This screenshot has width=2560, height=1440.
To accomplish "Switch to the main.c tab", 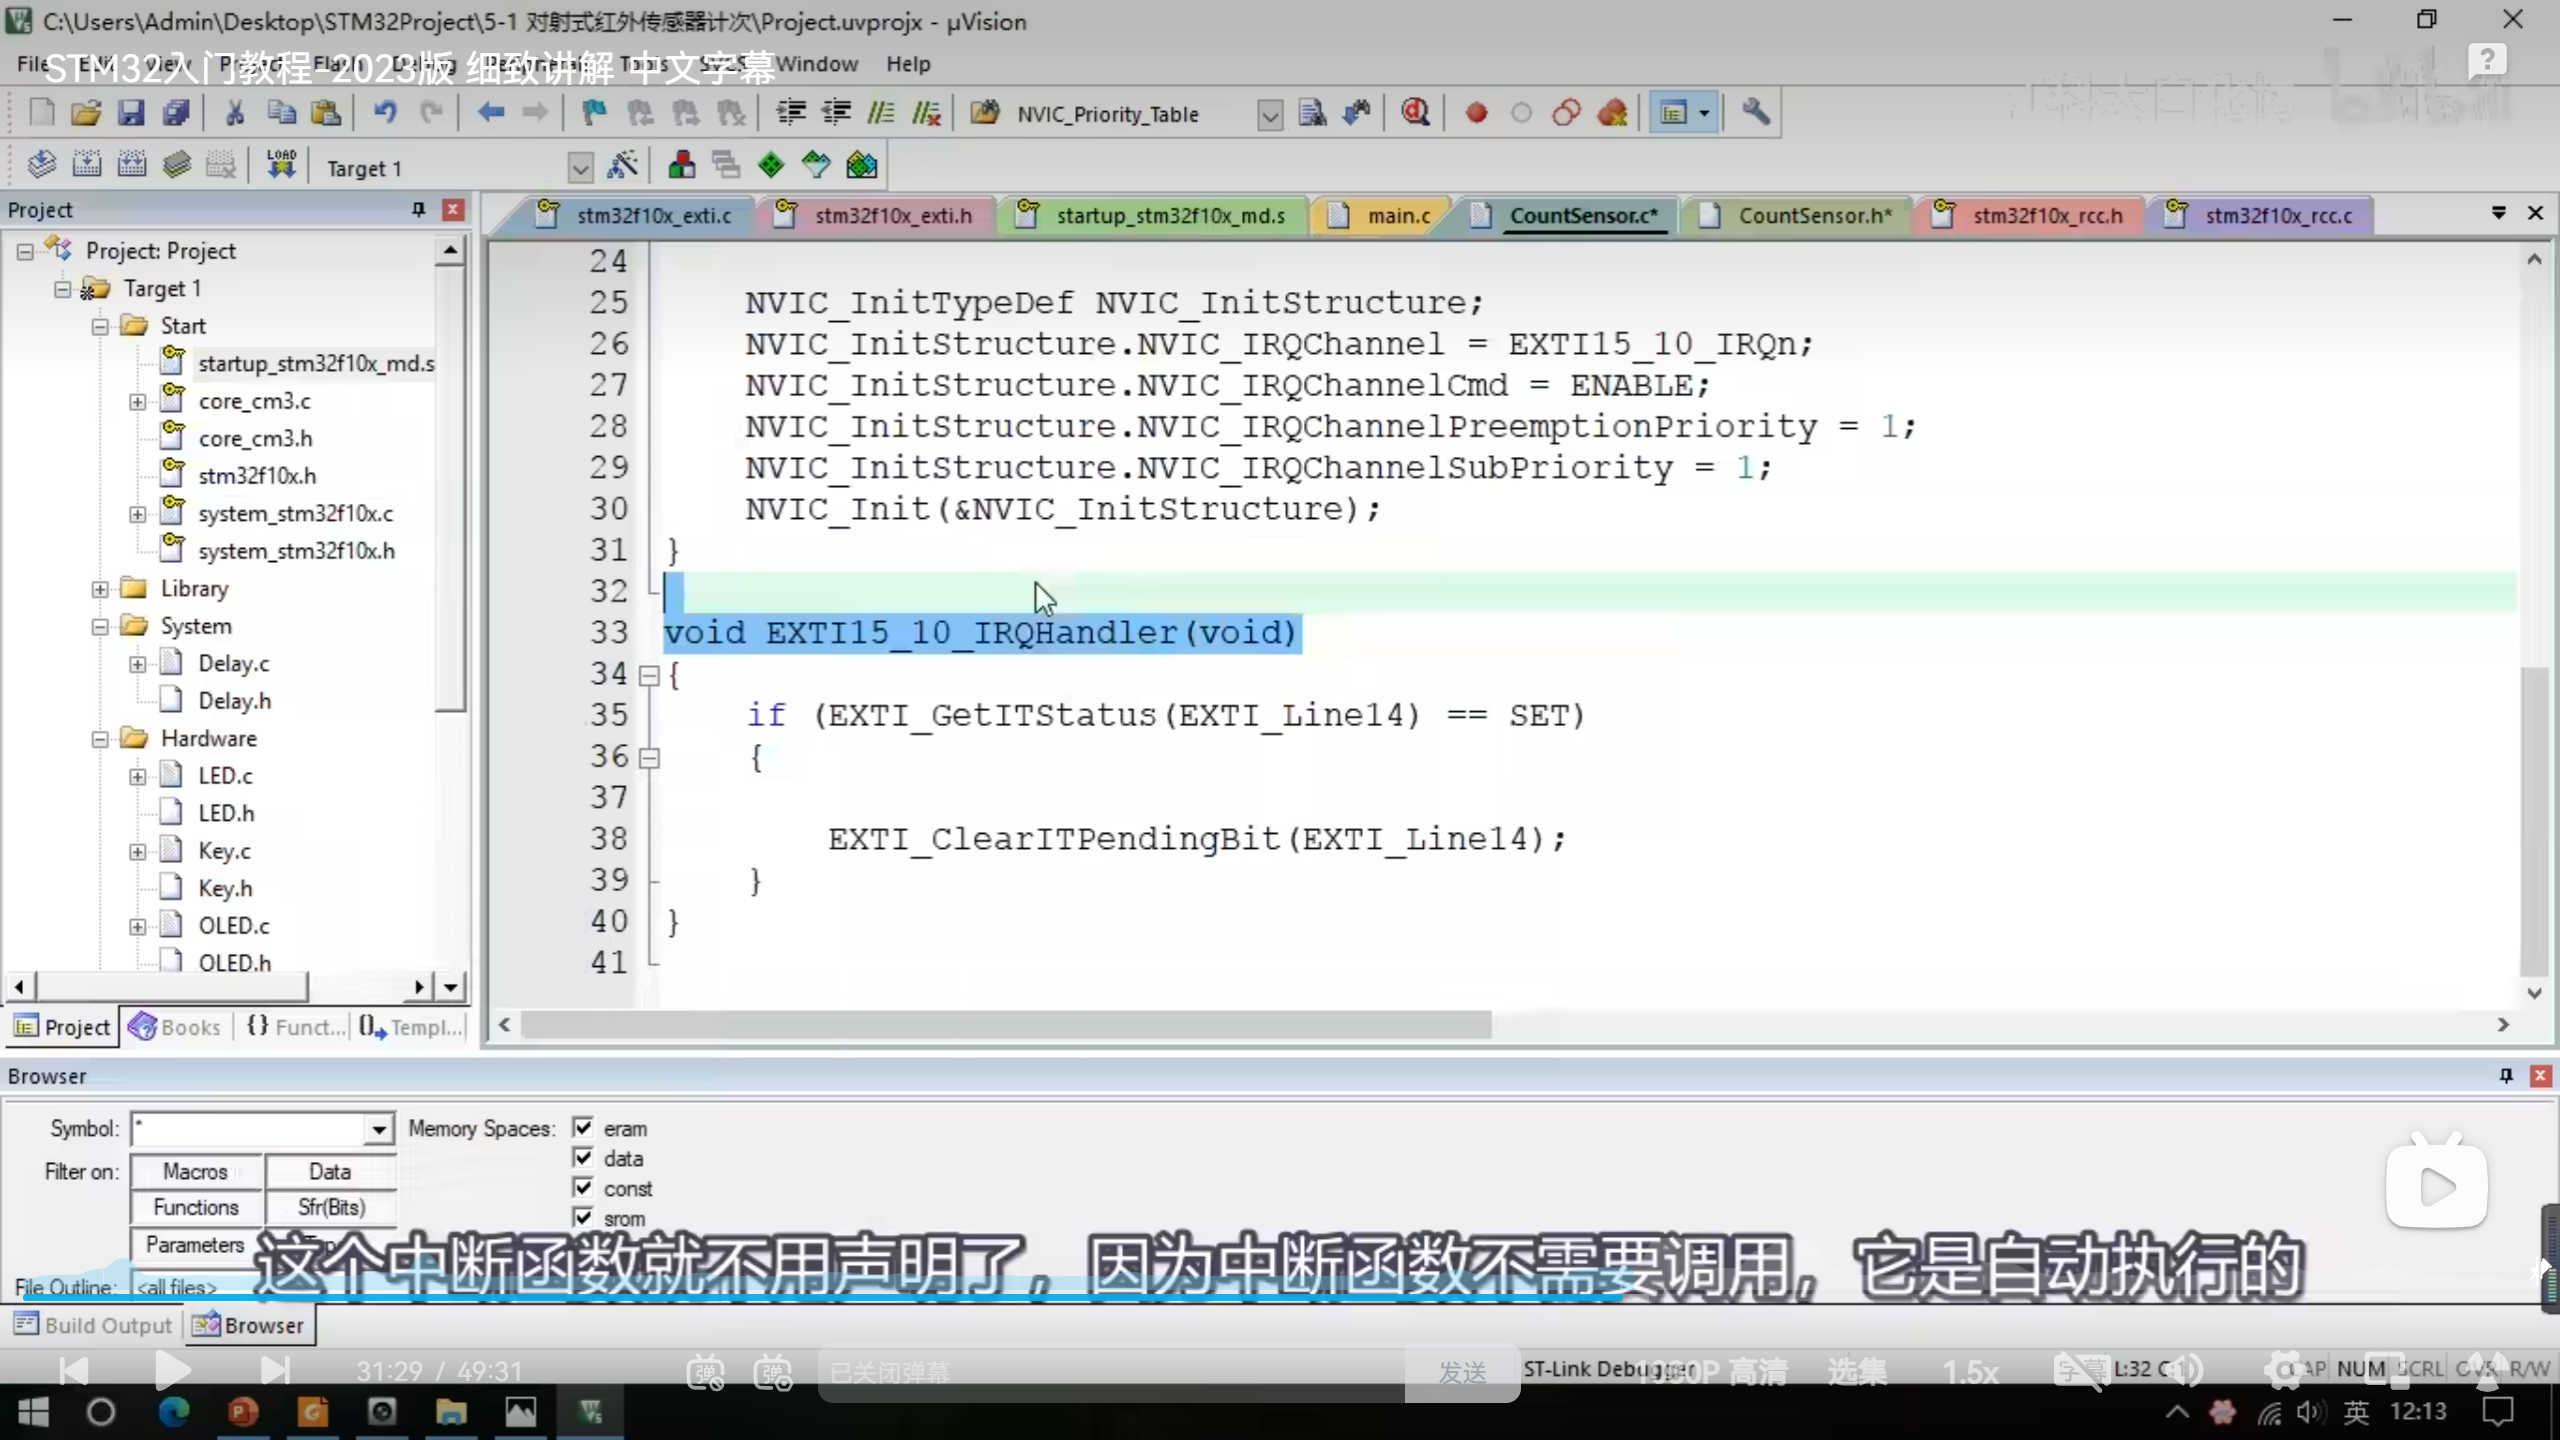I will 1398,215.
